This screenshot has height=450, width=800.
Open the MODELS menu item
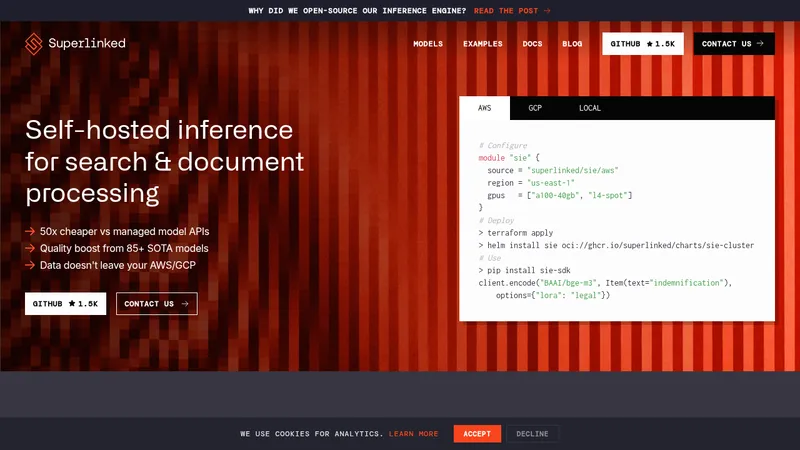click(428, 44)
